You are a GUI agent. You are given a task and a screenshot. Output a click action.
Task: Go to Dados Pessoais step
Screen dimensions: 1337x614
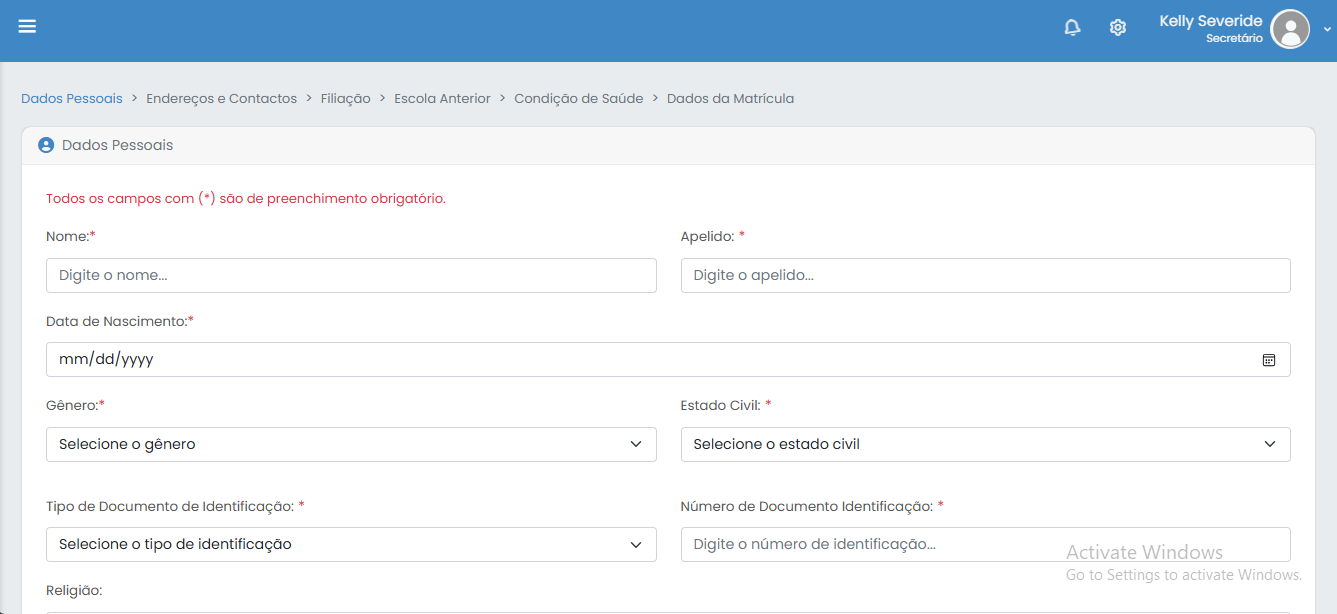[x=72, y=99]
